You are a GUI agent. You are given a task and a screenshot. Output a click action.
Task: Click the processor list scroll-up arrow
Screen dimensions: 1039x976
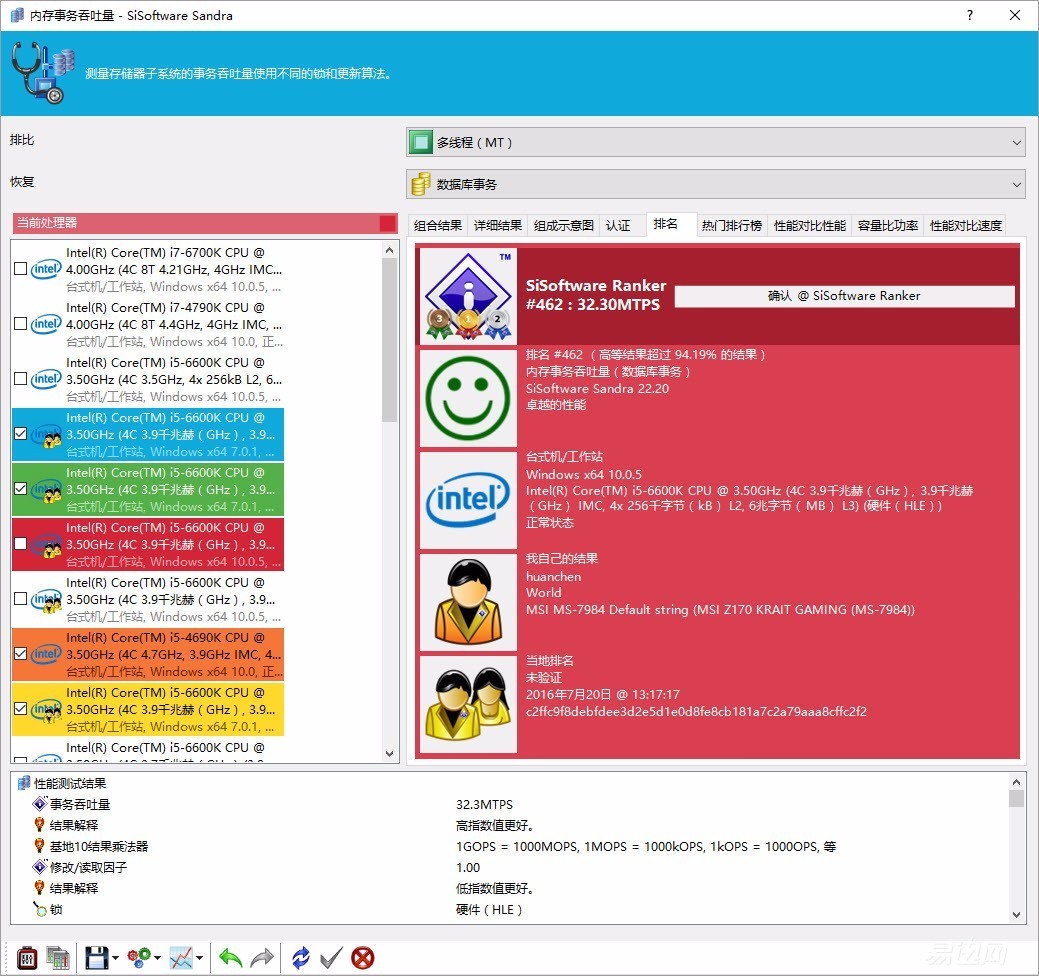(x=390, y=250)
